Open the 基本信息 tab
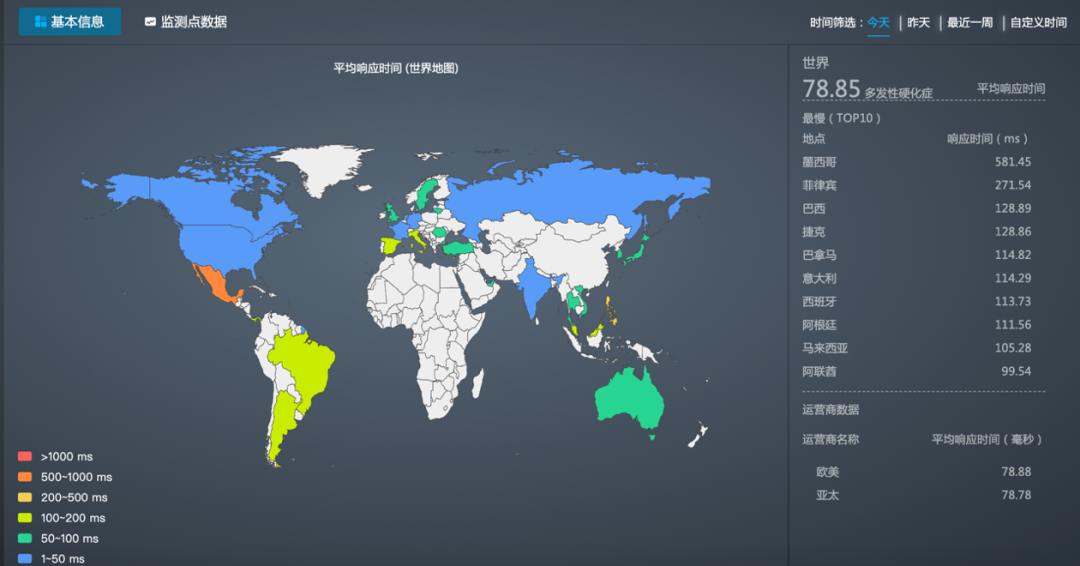 (x=70, y=21)
